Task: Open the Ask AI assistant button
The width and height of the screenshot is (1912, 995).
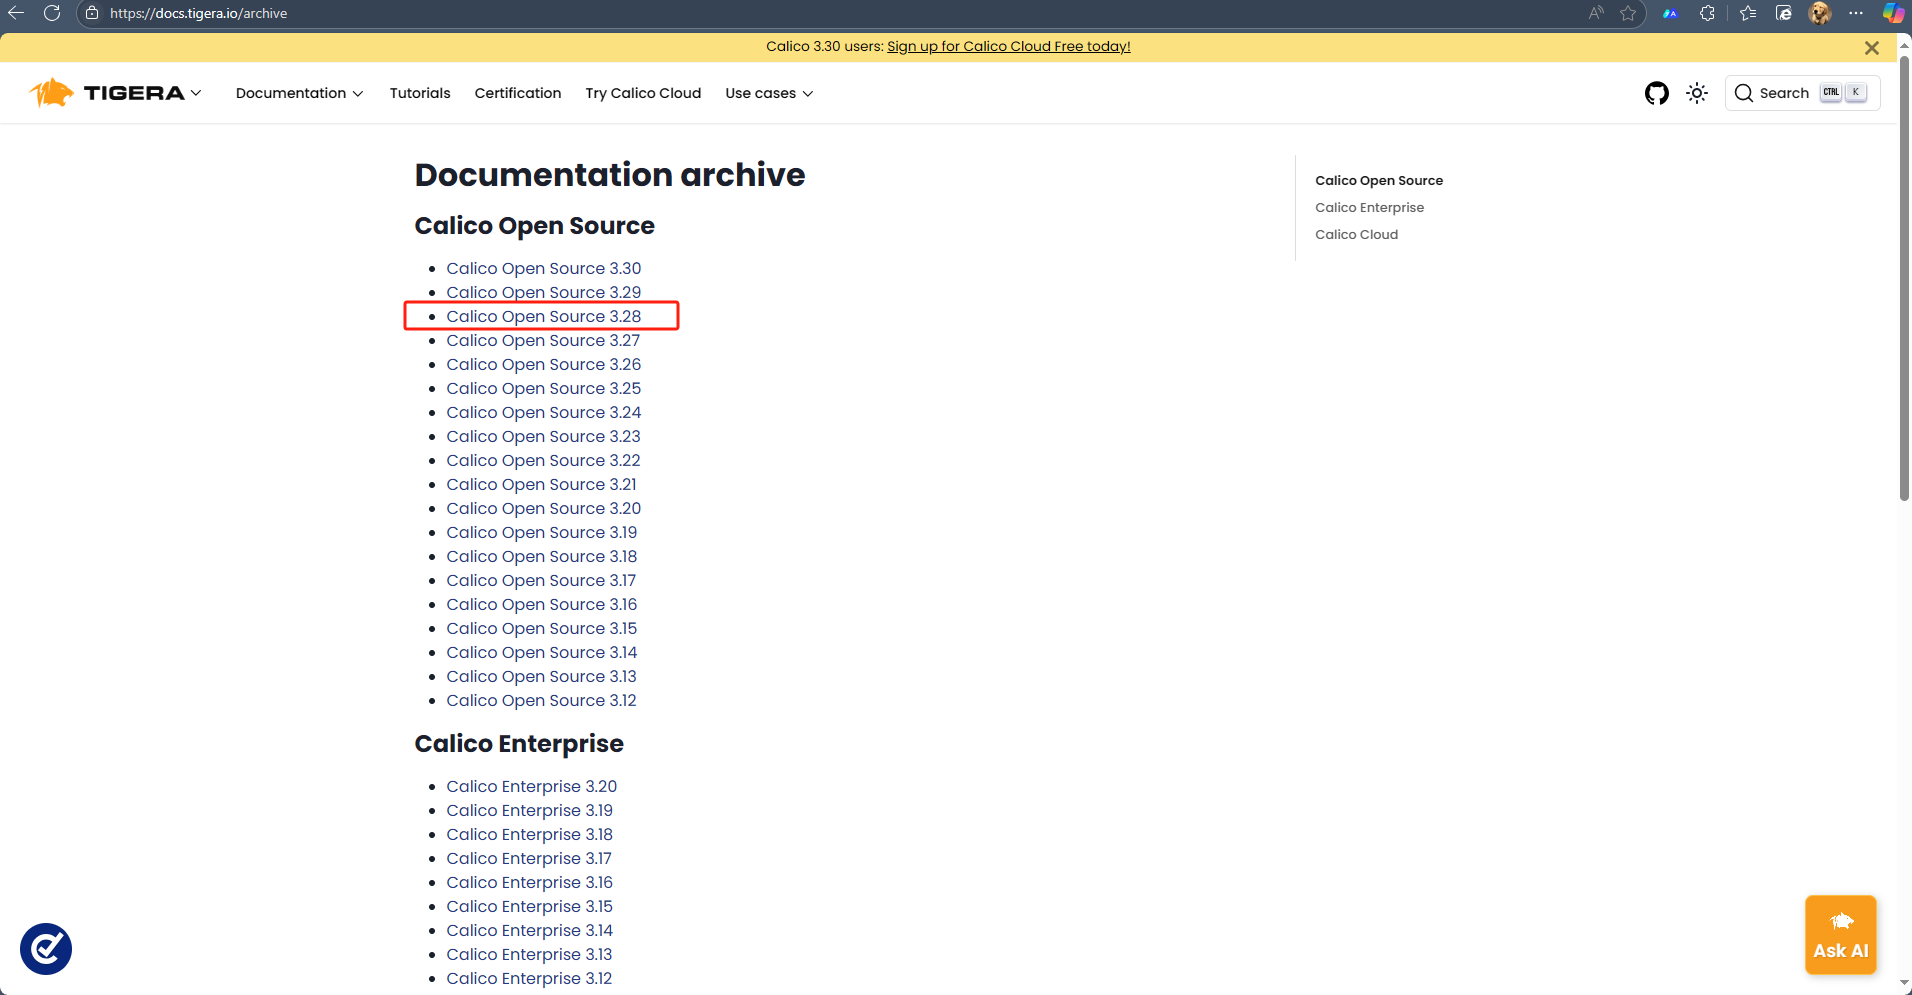Action: [1840, 935]
